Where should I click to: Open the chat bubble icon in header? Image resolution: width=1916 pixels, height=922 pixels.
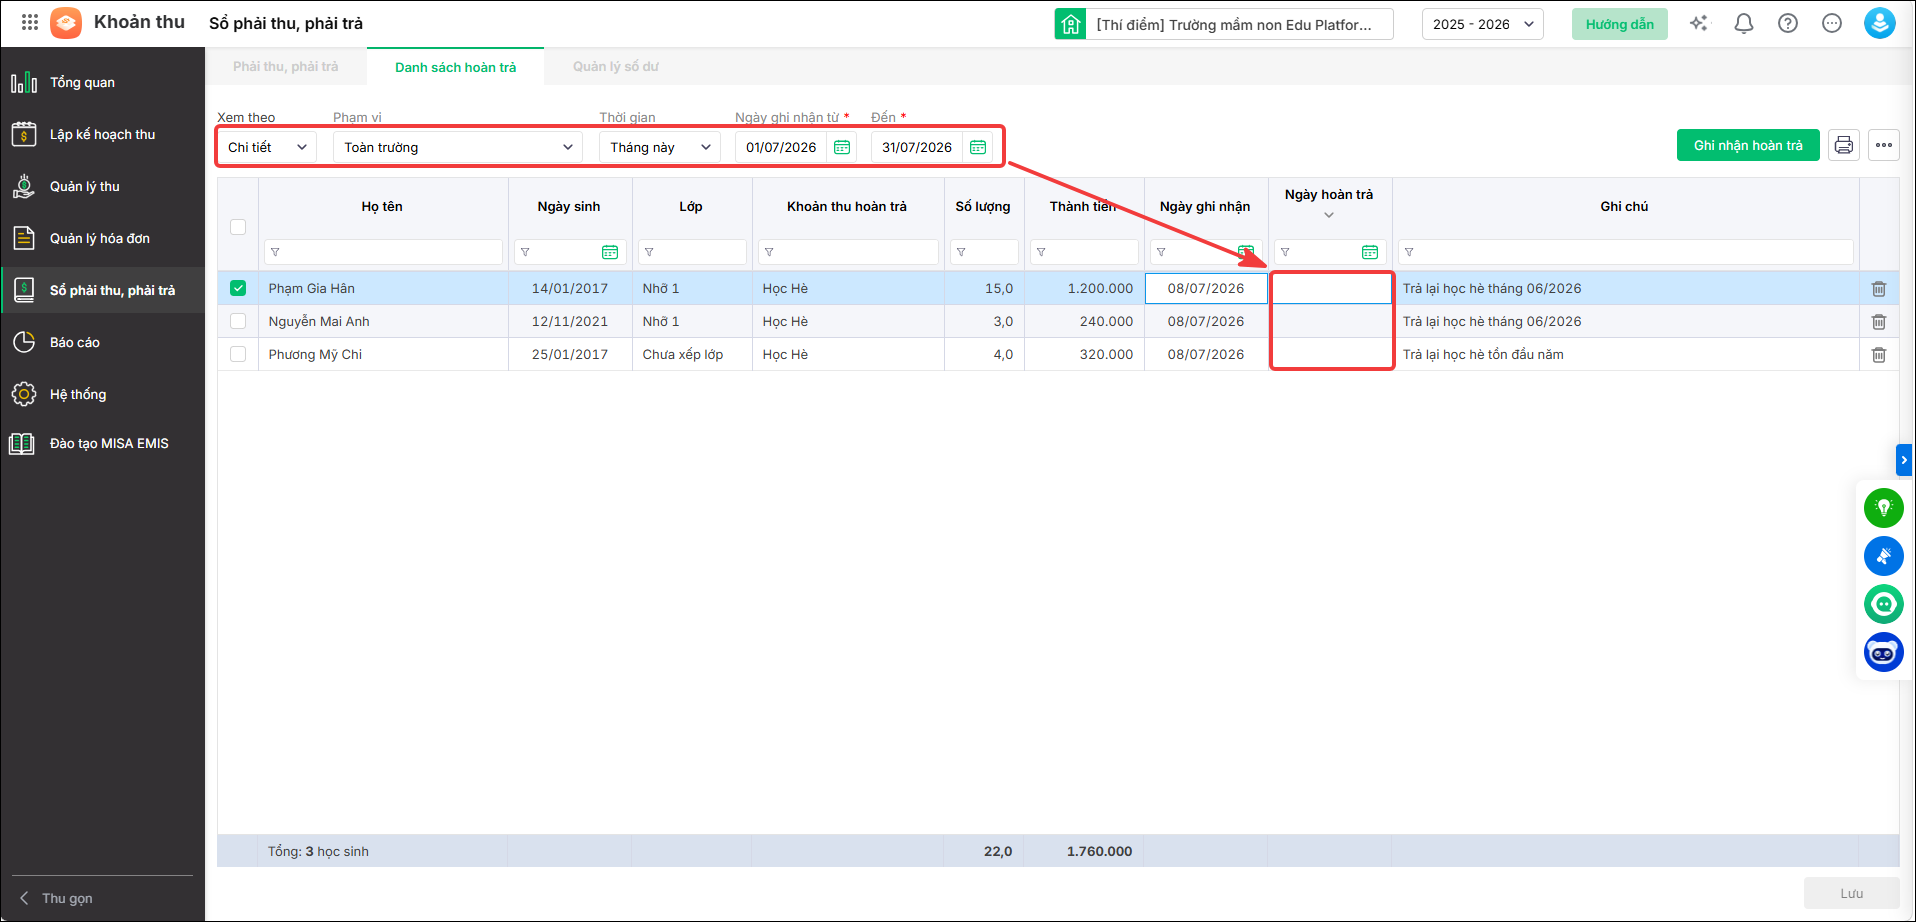click(x=1832, y=23)
